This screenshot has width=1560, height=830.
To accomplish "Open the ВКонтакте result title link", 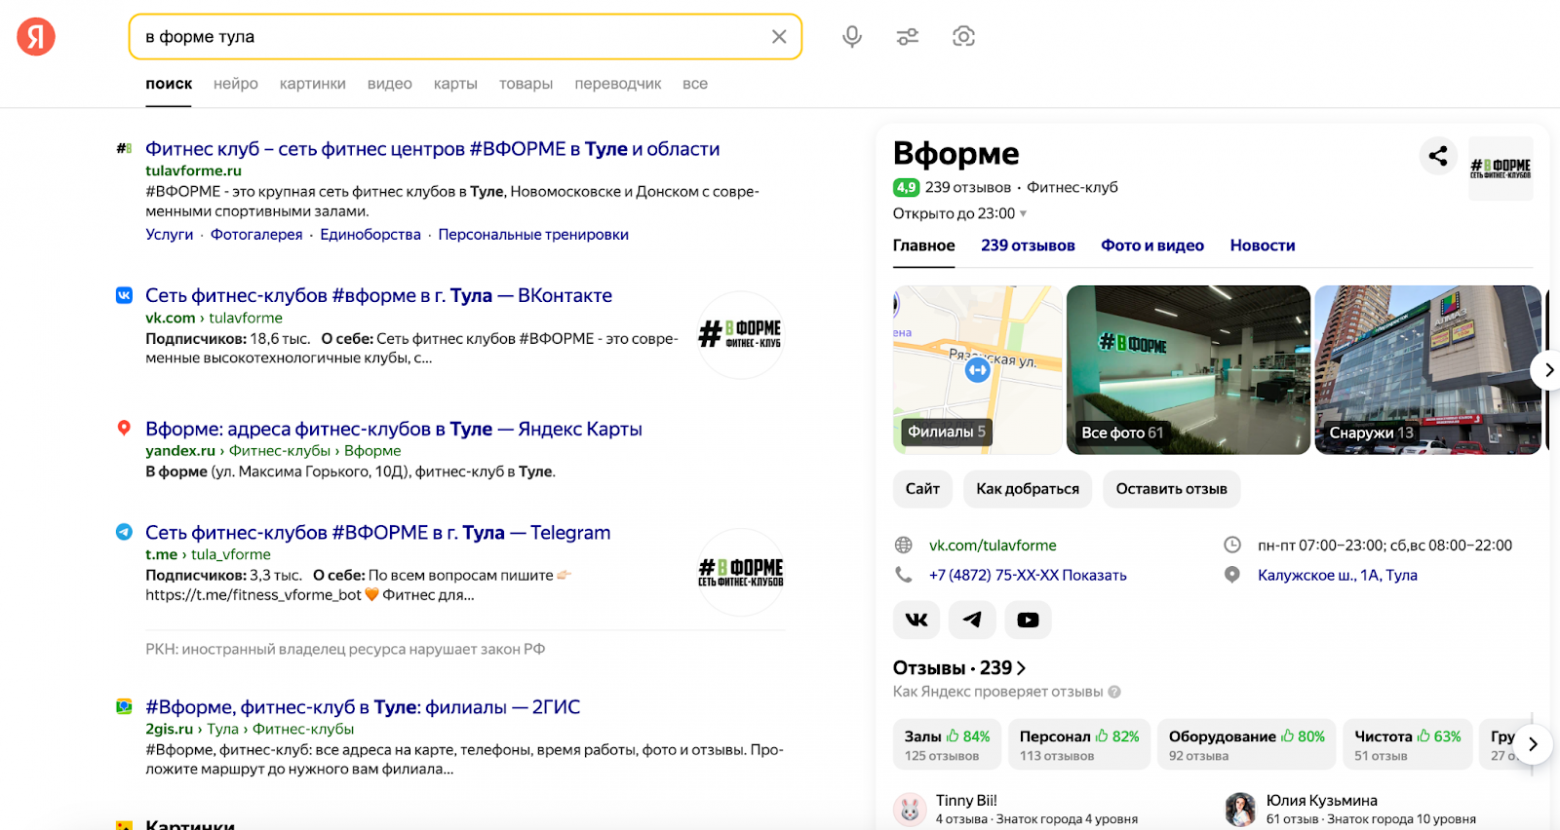I will [379, 295].
